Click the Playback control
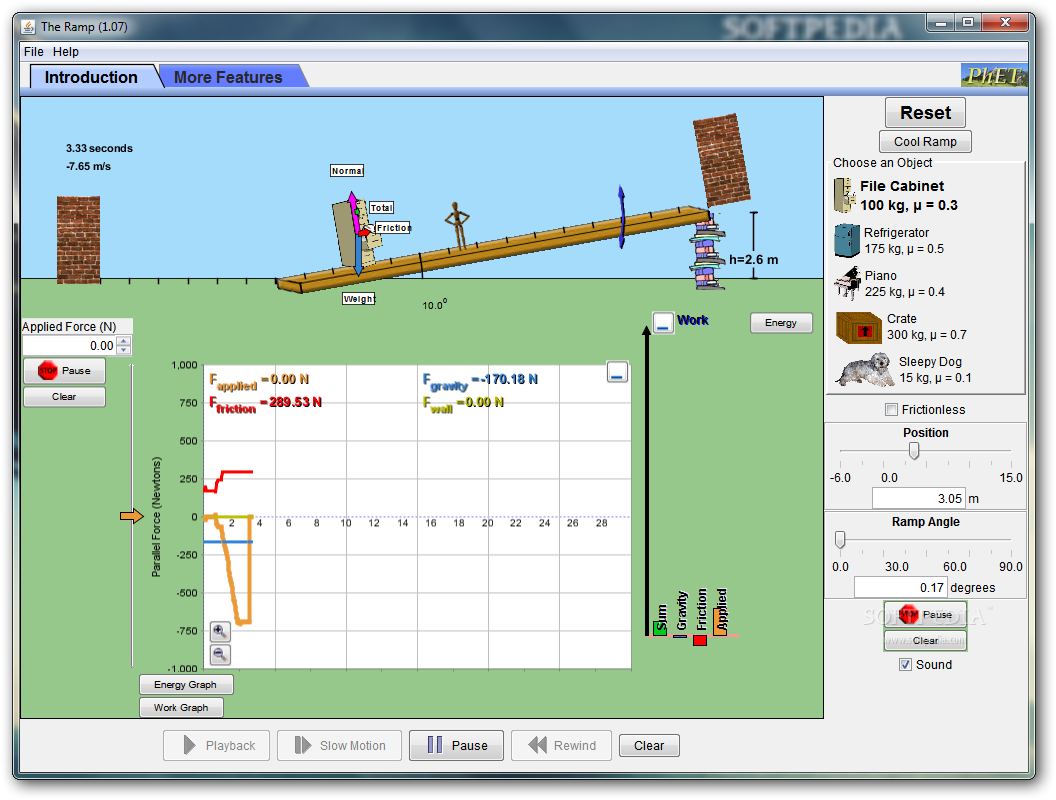This screenshot has width=1056, height=800. [x=216, y=745]
